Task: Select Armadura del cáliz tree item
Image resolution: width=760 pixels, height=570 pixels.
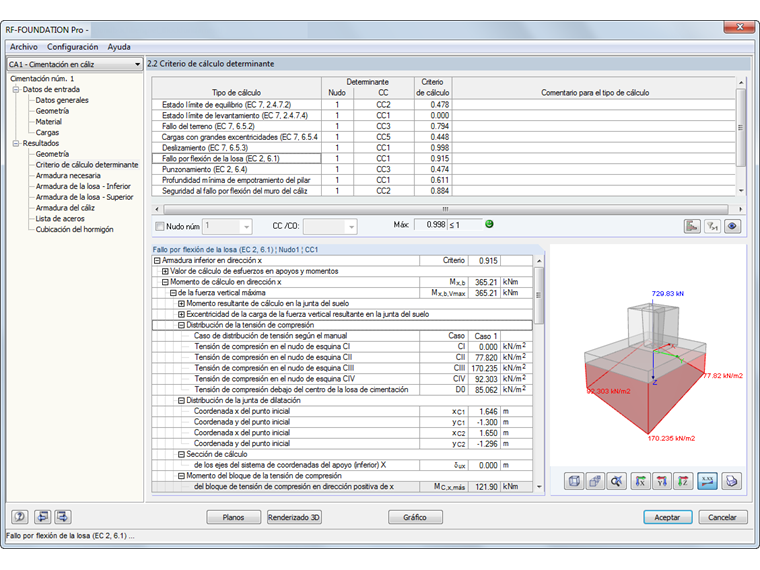Action: (x=65, y=208)
